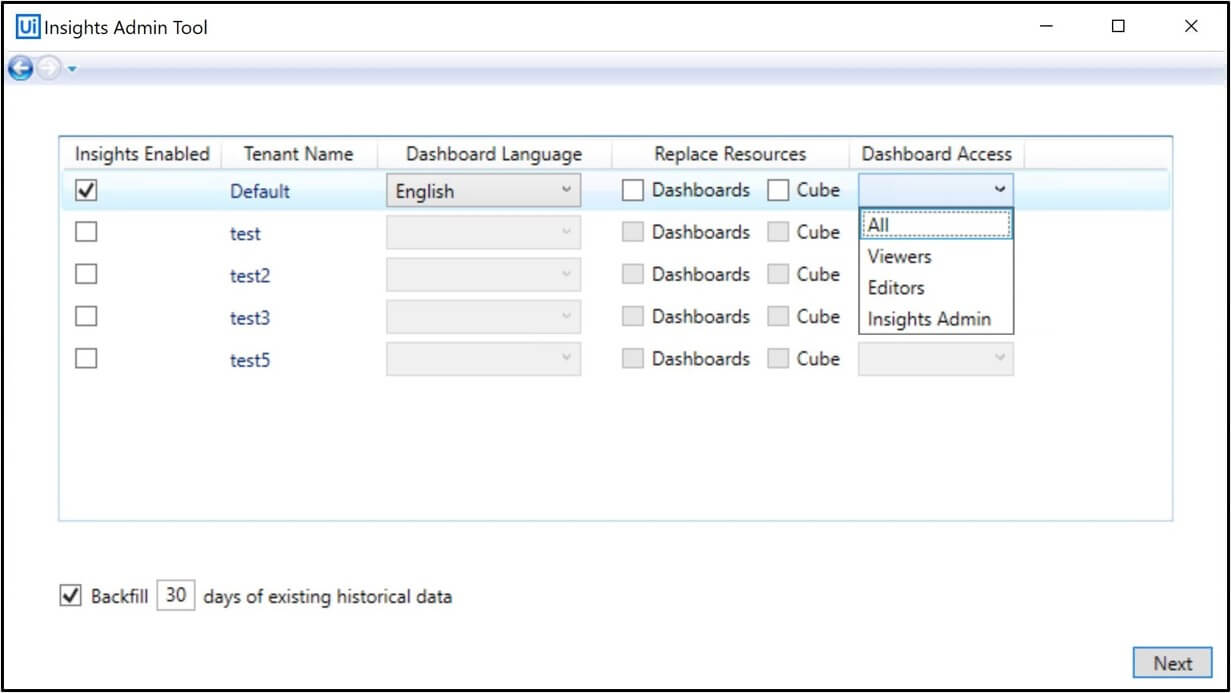Screen dimensions: 1231x693
Task: Check Cube box in test5 row
Action: pyautogui.click(x=778, y=358)
